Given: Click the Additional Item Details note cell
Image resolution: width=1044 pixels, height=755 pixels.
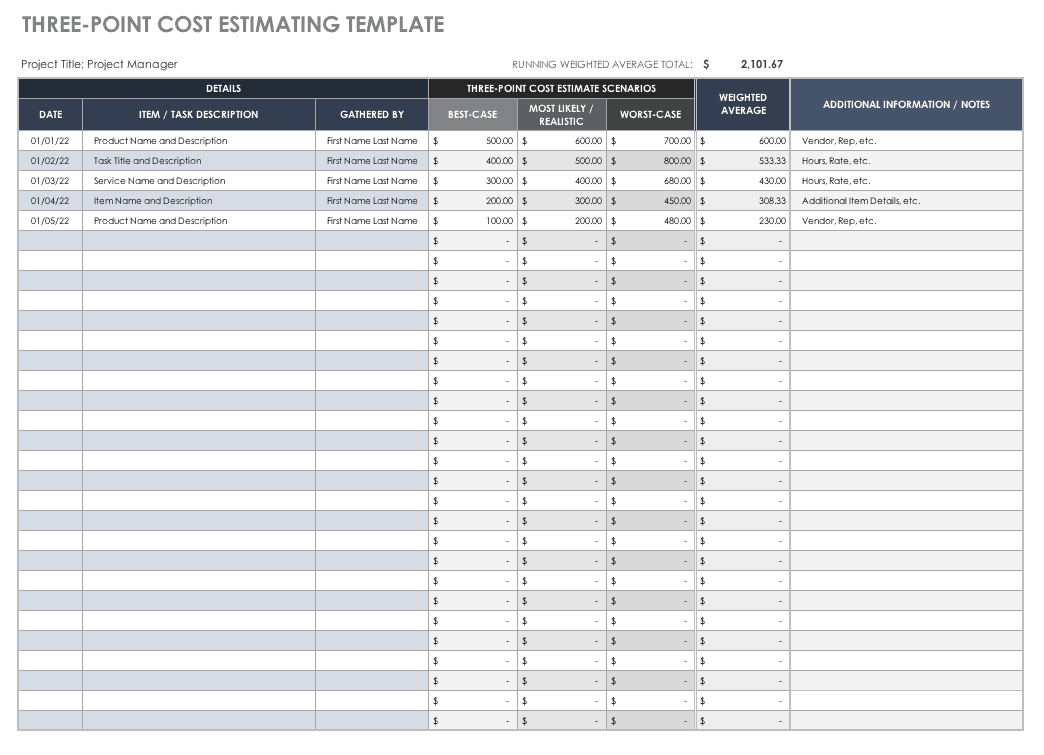Looking at the screenshot, I should pos(860,201).
